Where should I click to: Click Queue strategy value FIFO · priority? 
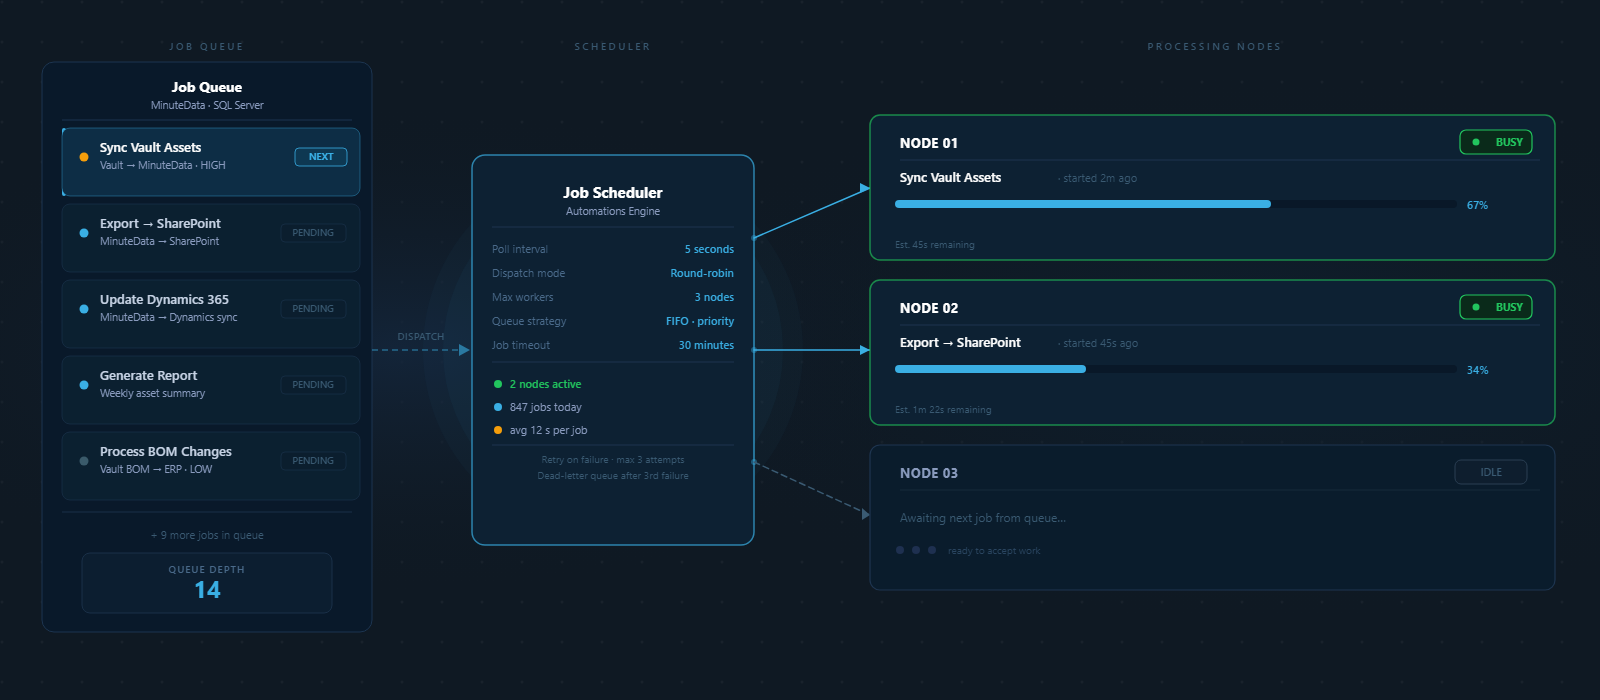700,321
